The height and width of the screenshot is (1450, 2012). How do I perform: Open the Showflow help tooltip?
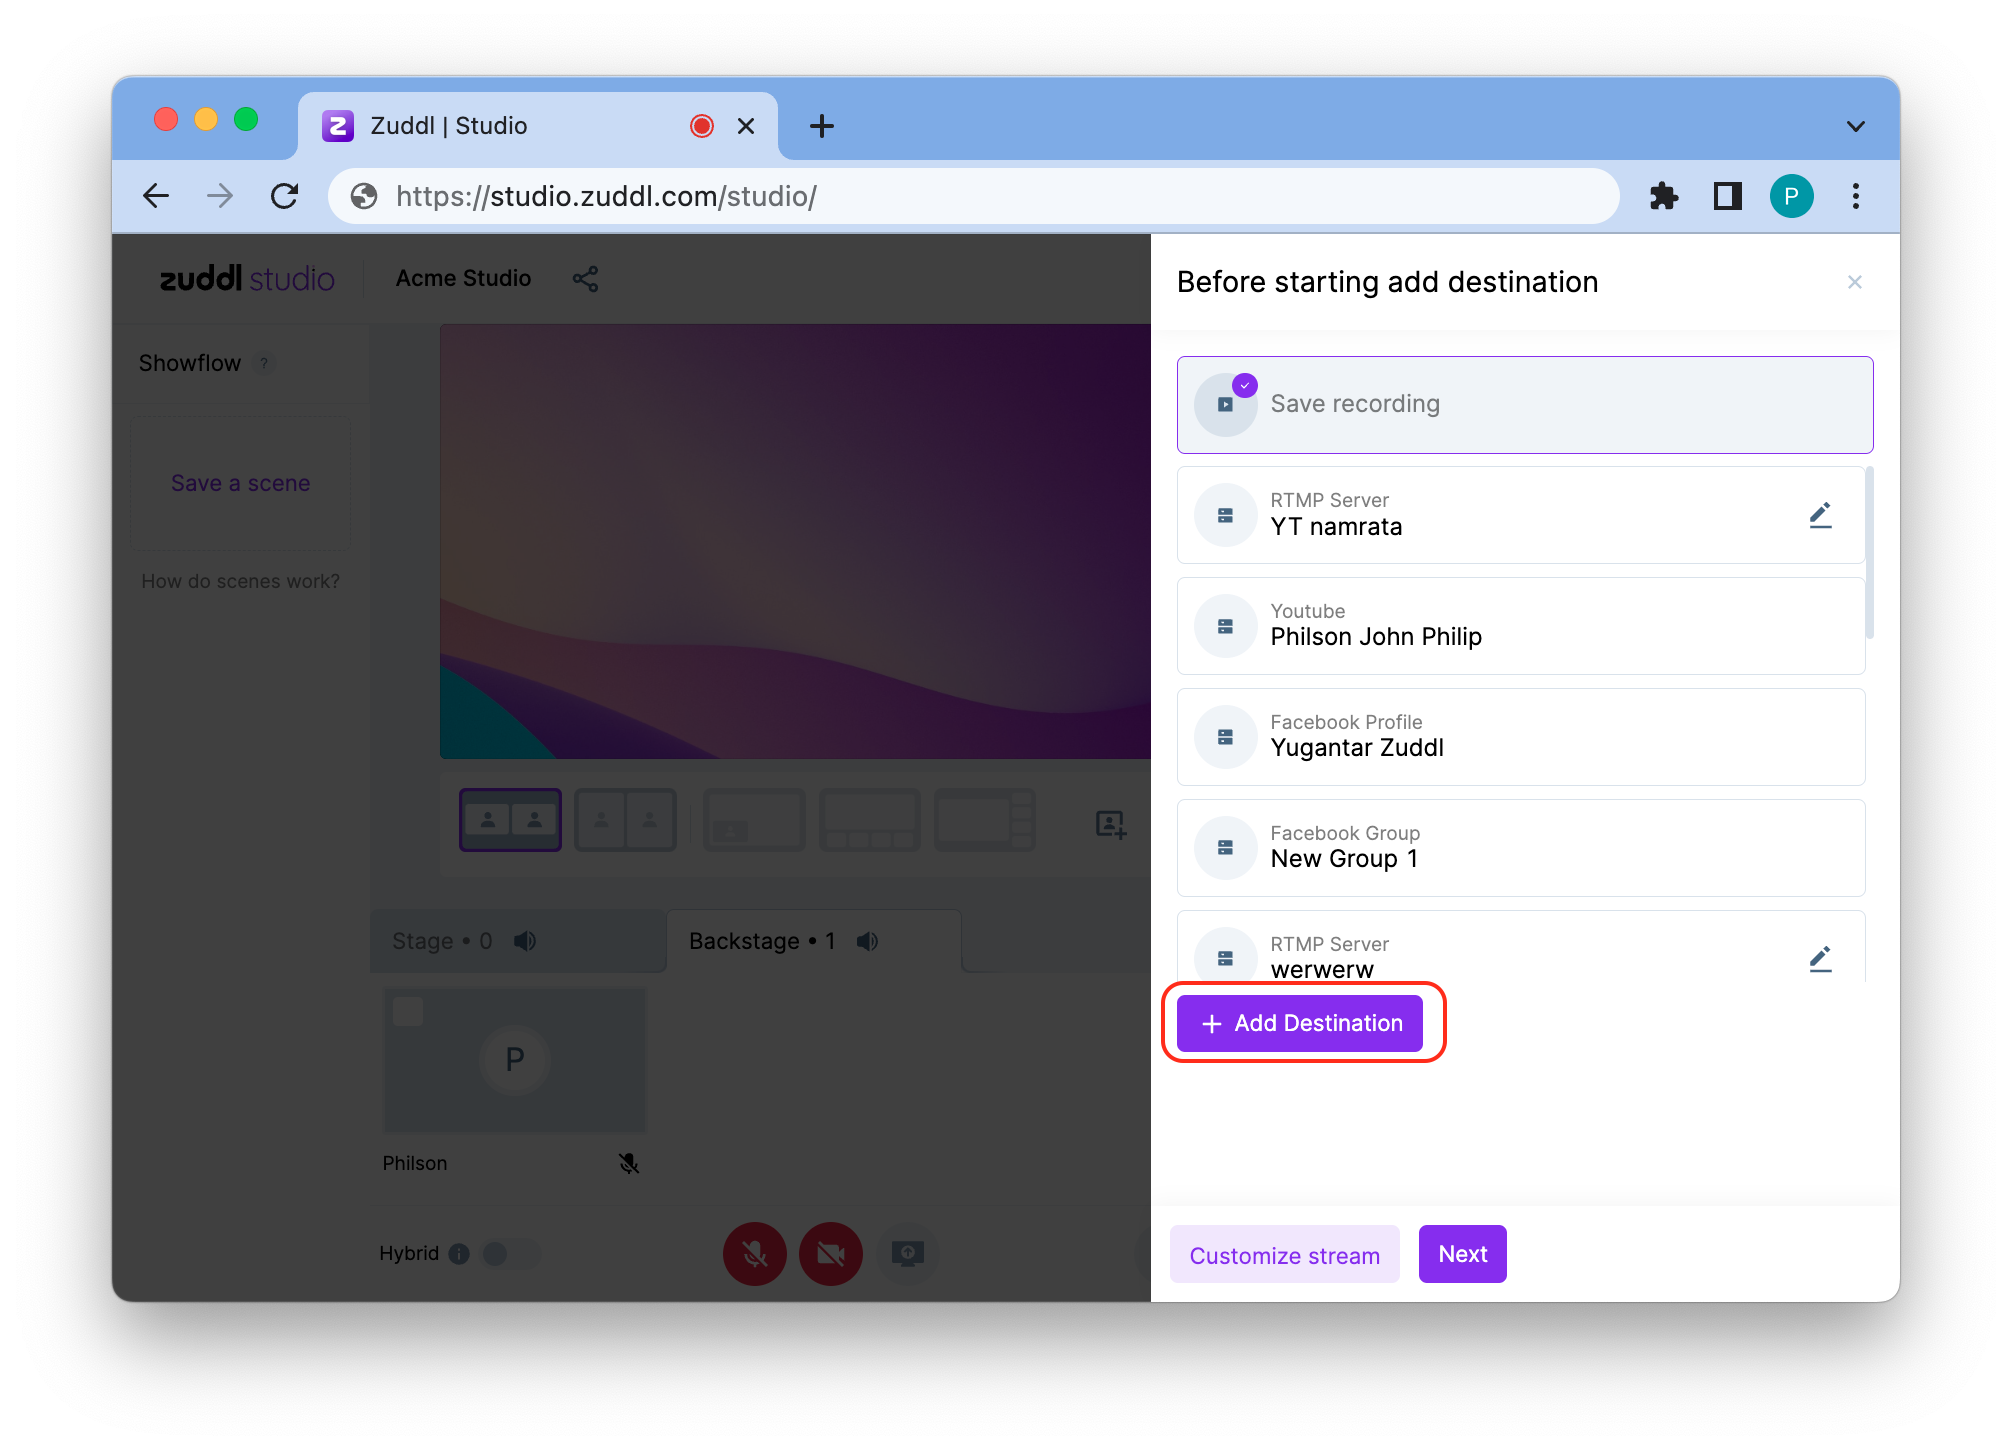coord(264,363)
